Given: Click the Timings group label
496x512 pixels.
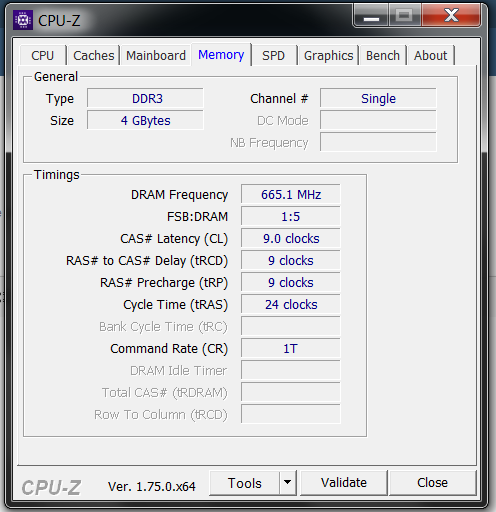Looking at the screenshot, I should coord(57,175).
